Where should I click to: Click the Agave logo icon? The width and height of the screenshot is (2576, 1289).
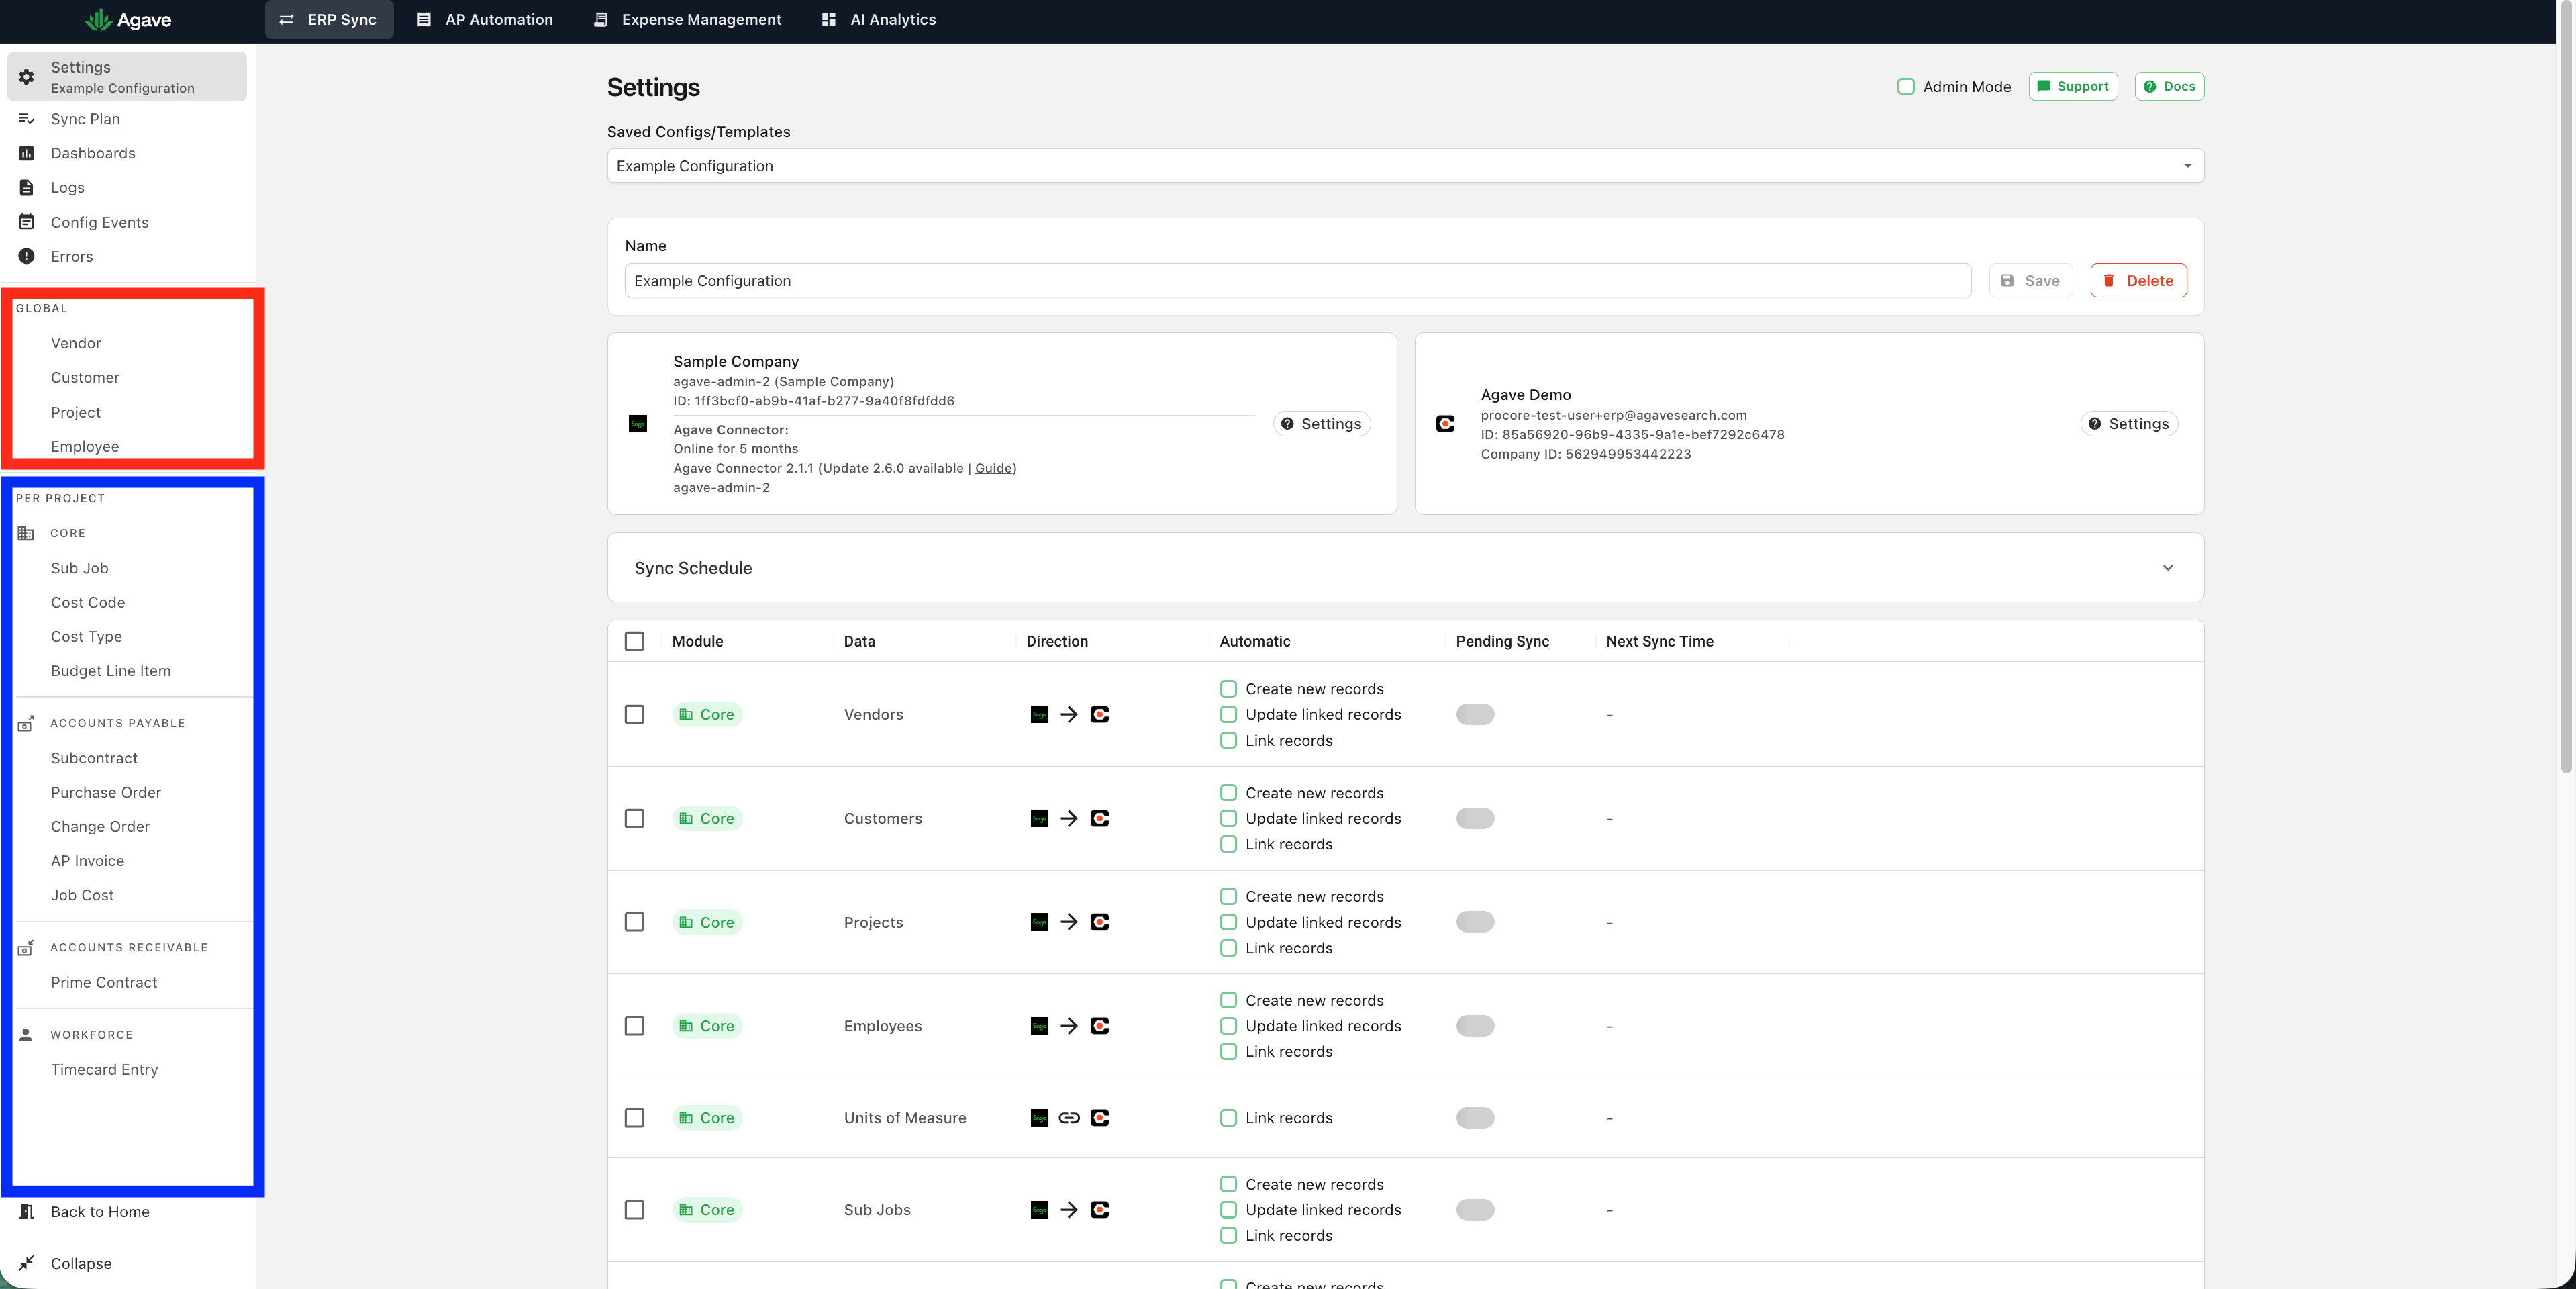click(x=98, y=20)
